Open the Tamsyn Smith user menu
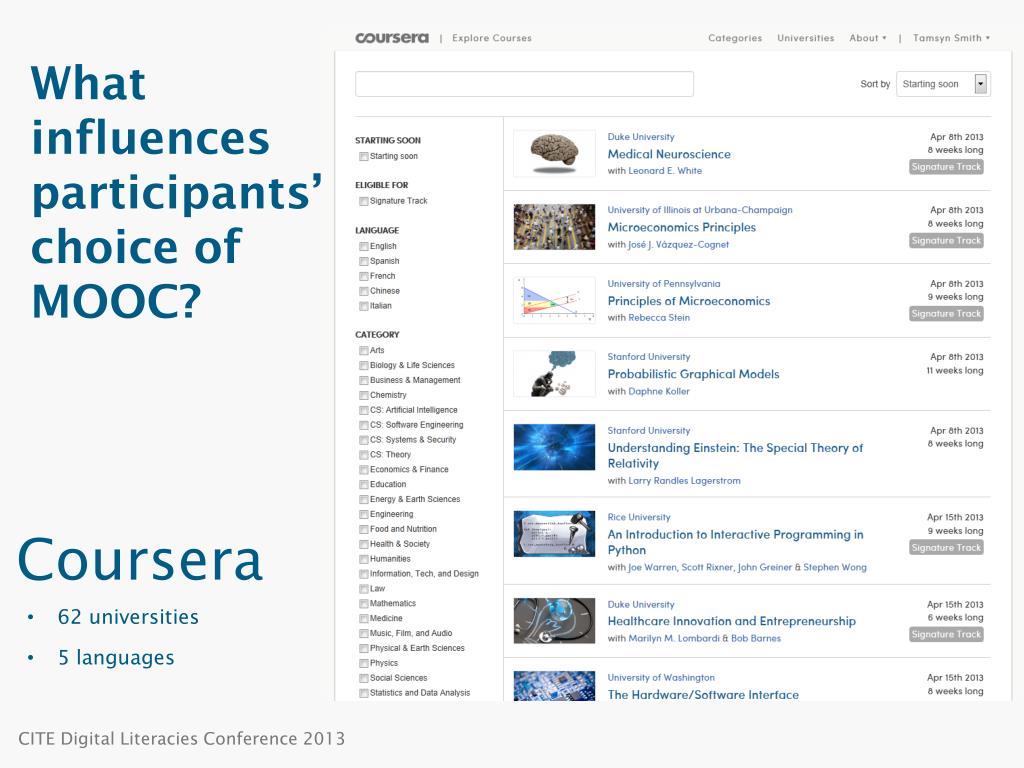Image resolution: width=1024 pixels, height=768 pixels. 951,38
